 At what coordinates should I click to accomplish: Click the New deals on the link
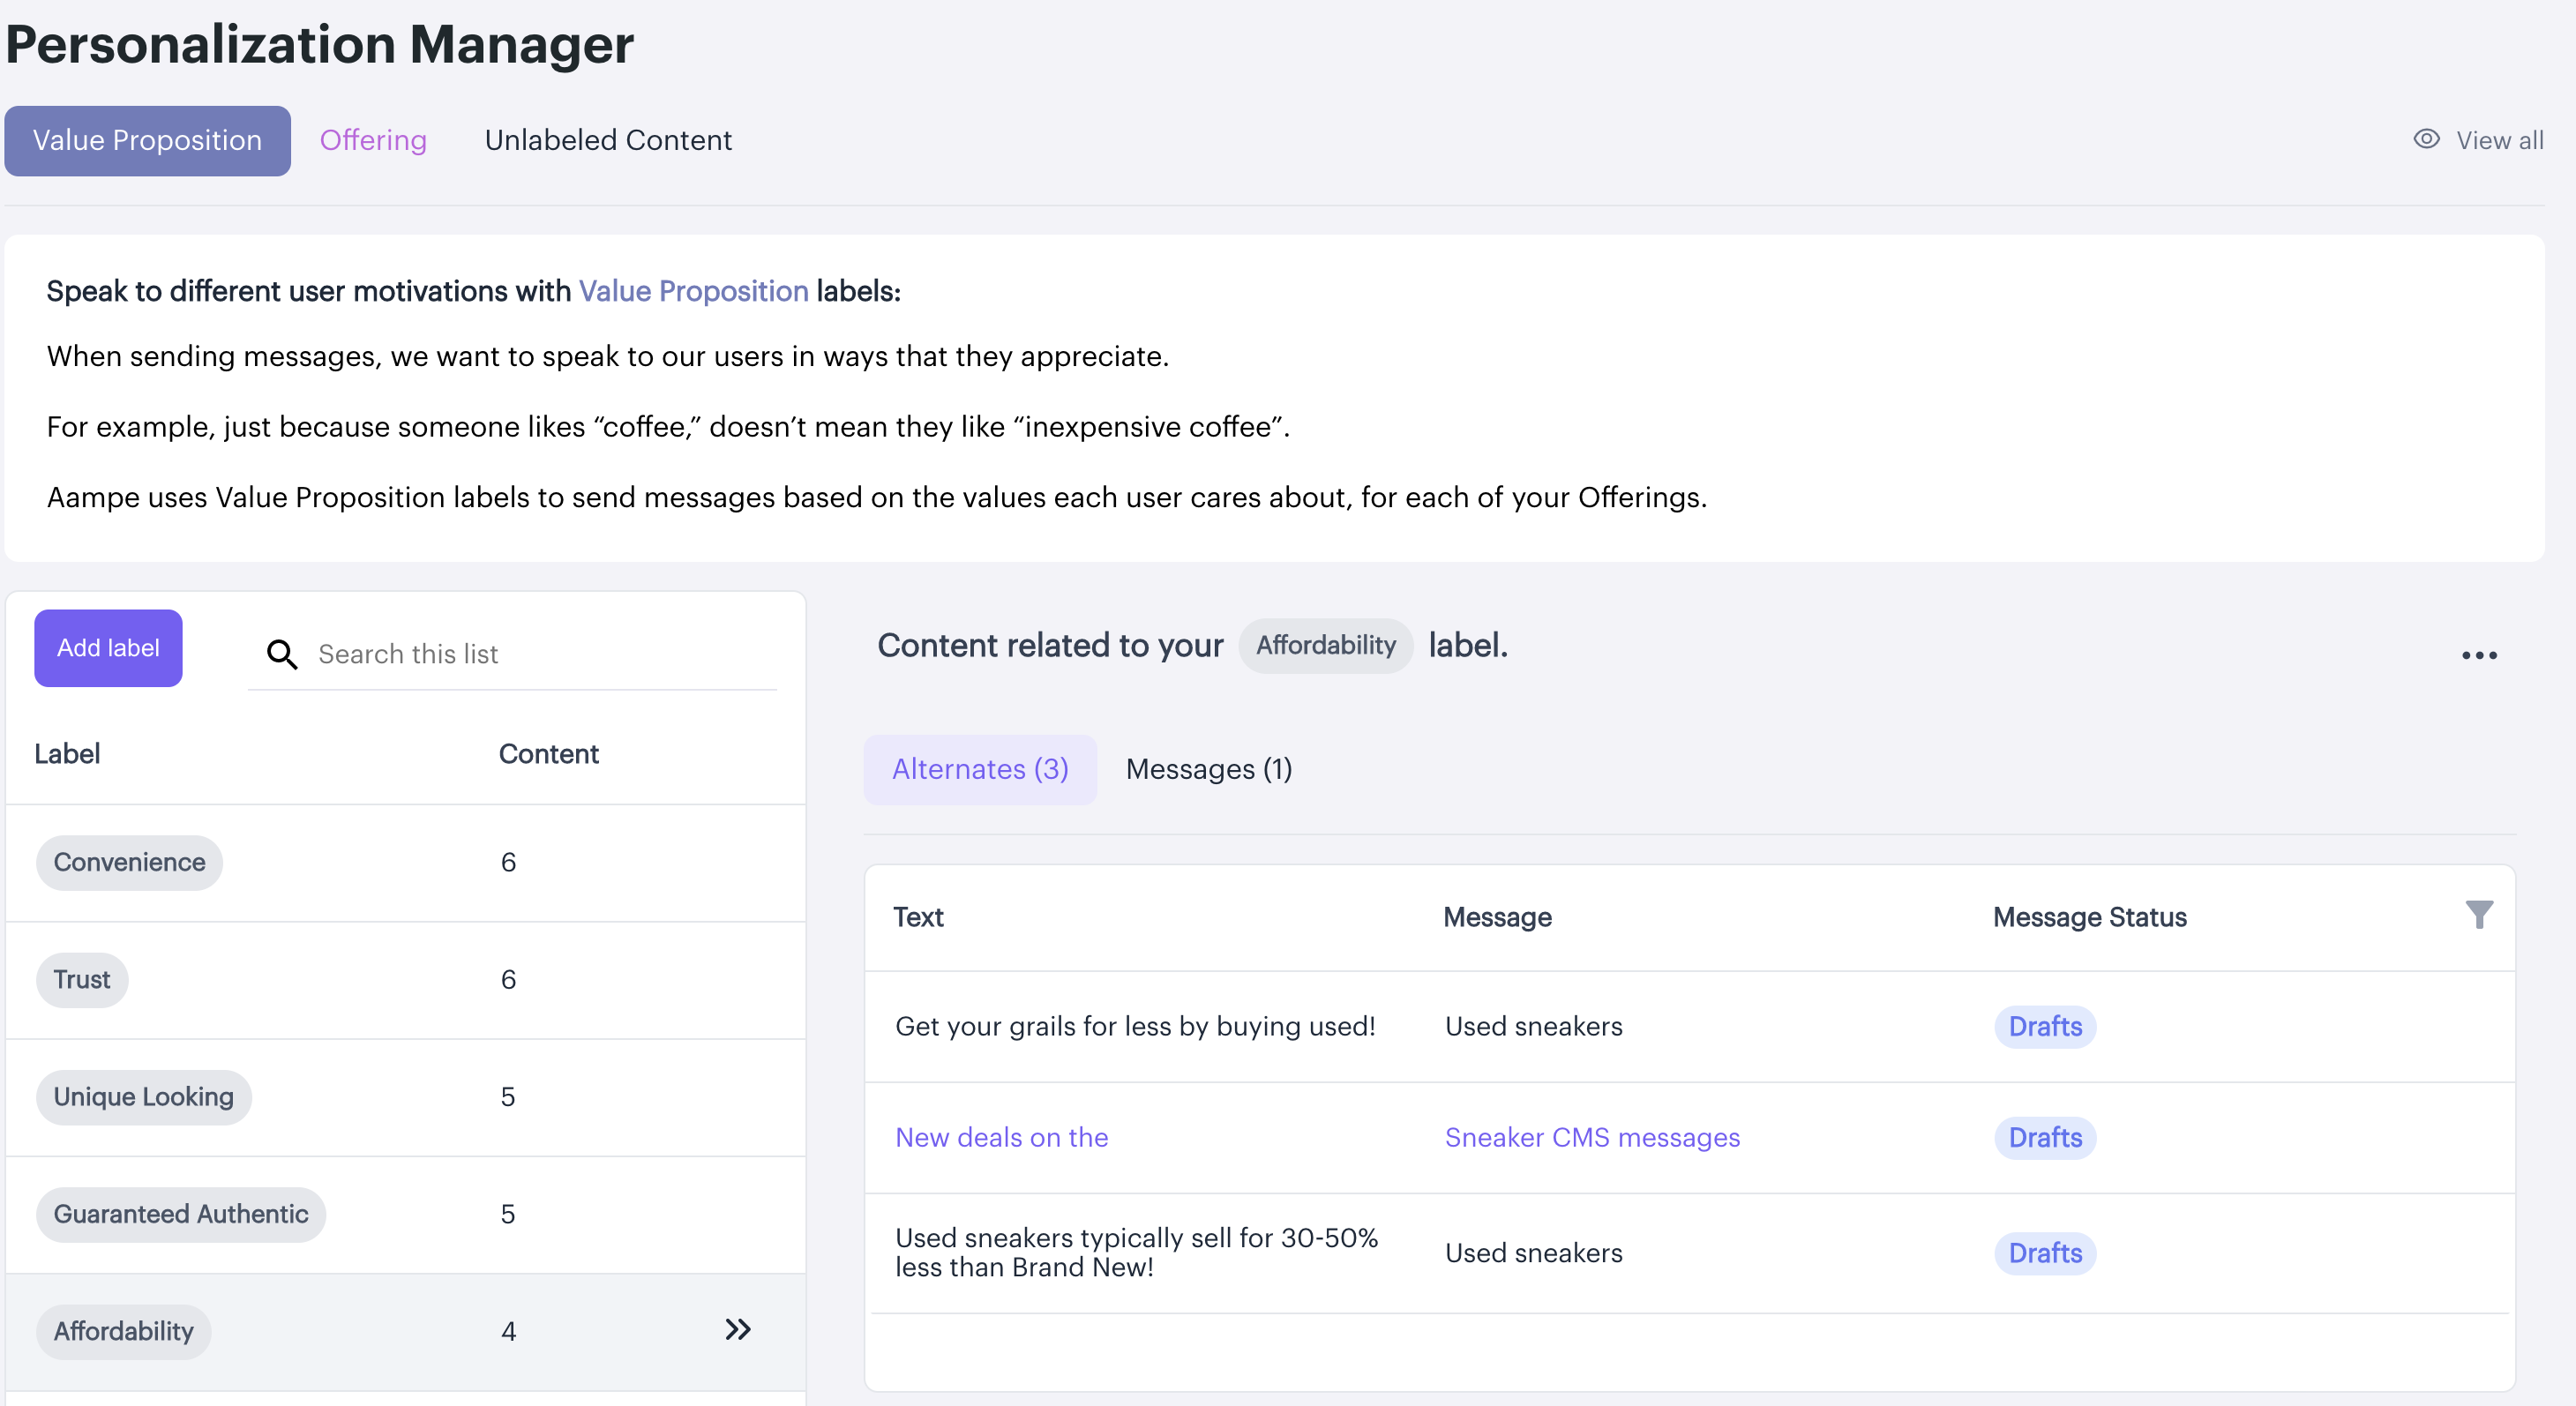[1001, 1138]
